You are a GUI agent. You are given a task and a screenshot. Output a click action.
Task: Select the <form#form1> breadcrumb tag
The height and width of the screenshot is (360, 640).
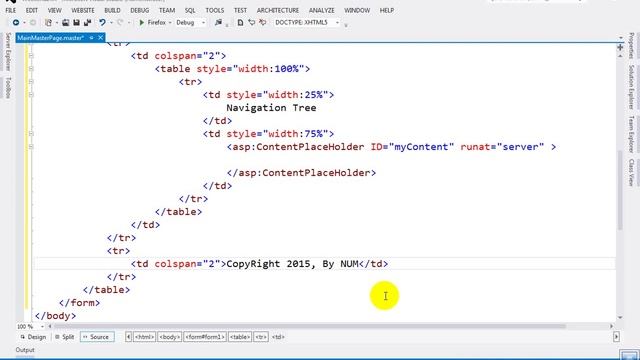[205, 337]
